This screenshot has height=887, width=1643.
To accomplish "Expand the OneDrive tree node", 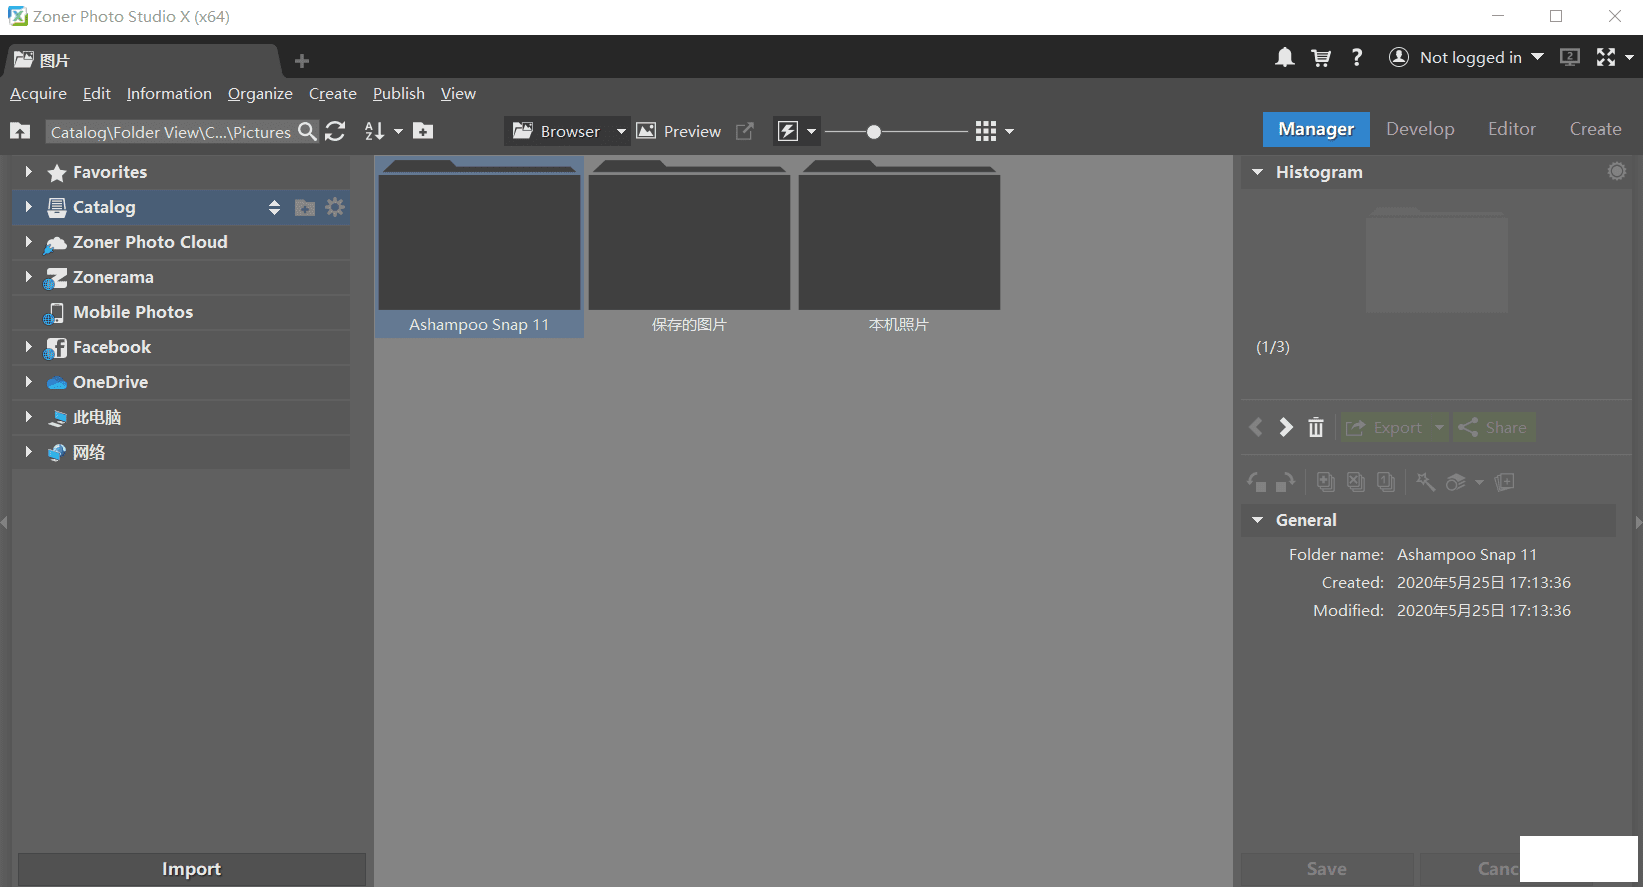I will point(28,382).
